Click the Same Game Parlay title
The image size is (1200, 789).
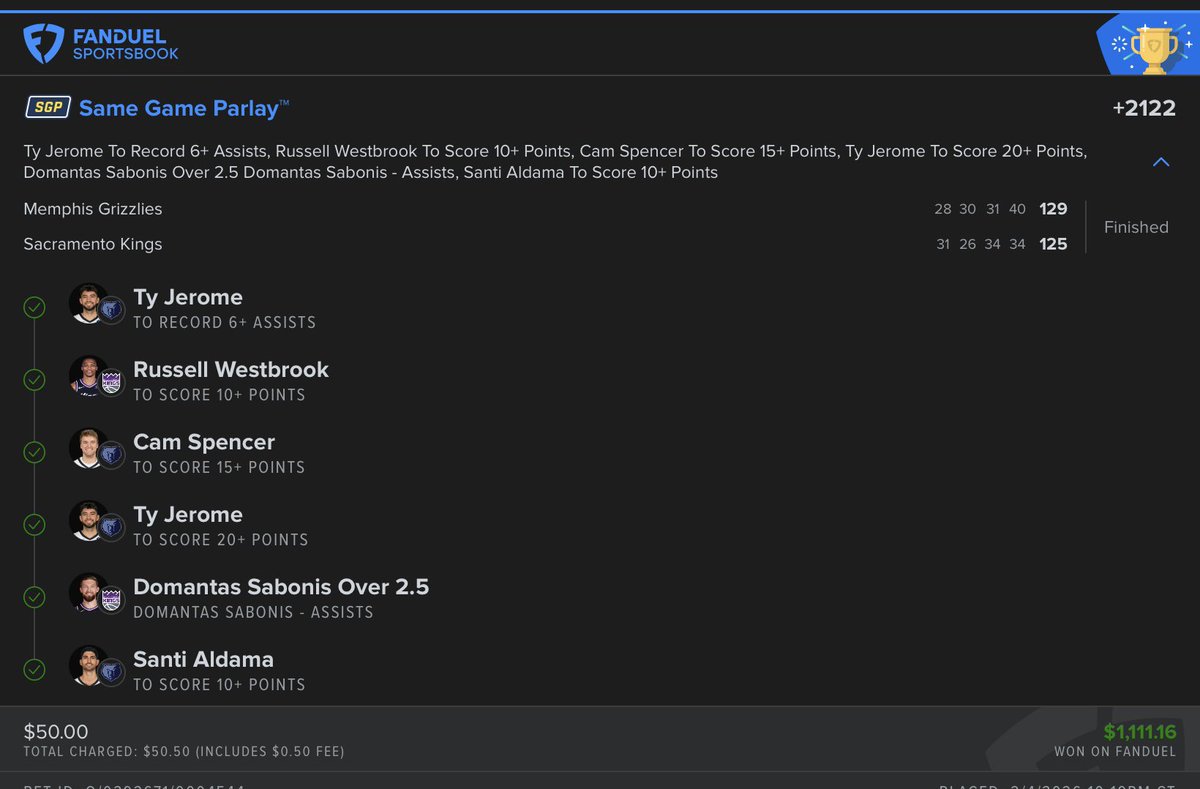click(x=184, y=108)
